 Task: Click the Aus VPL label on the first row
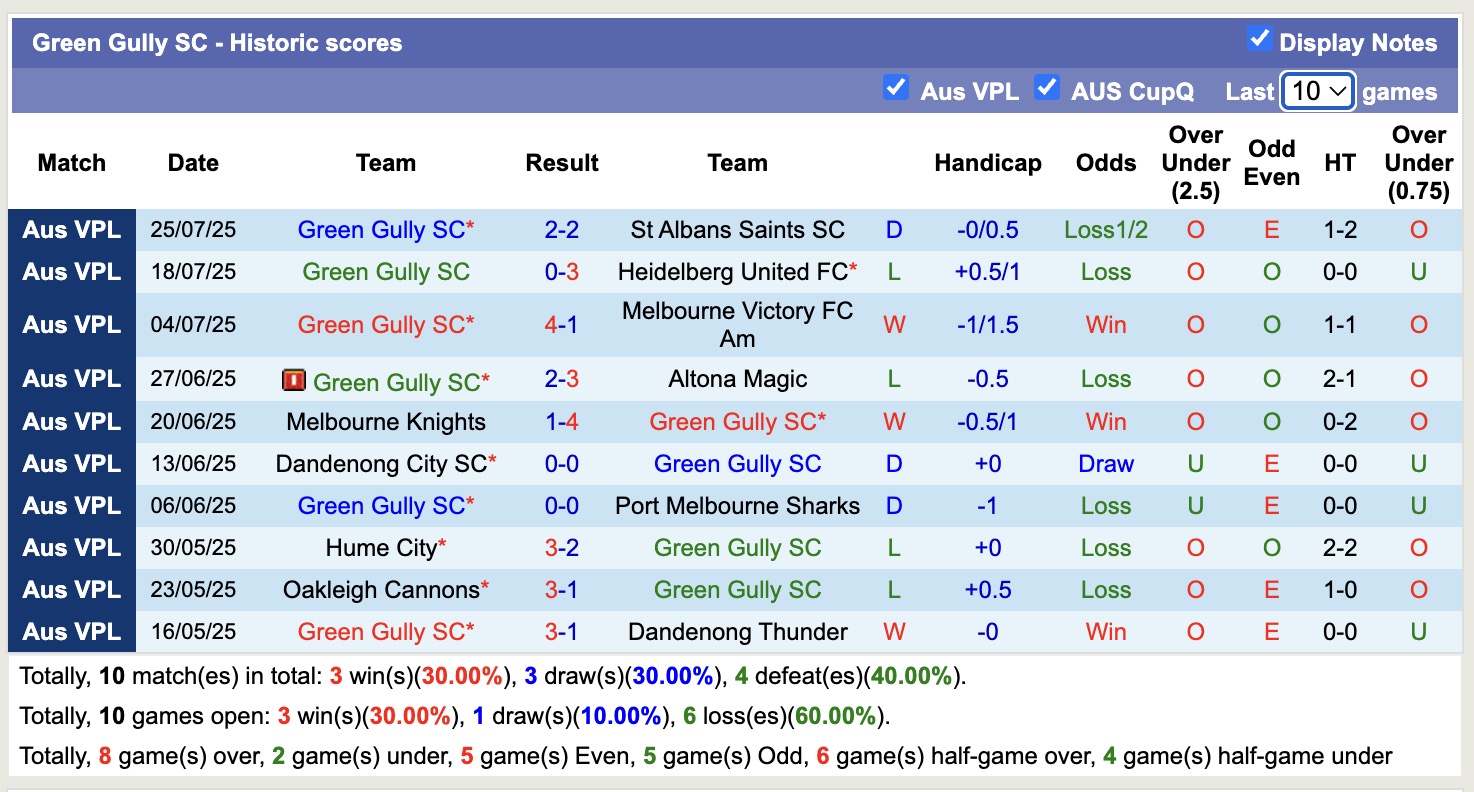click(70, 229)
